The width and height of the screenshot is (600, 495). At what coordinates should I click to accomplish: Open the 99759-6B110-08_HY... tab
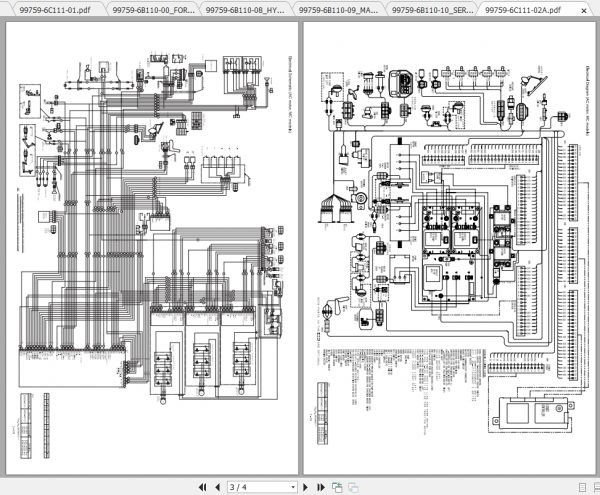[245, 10]
